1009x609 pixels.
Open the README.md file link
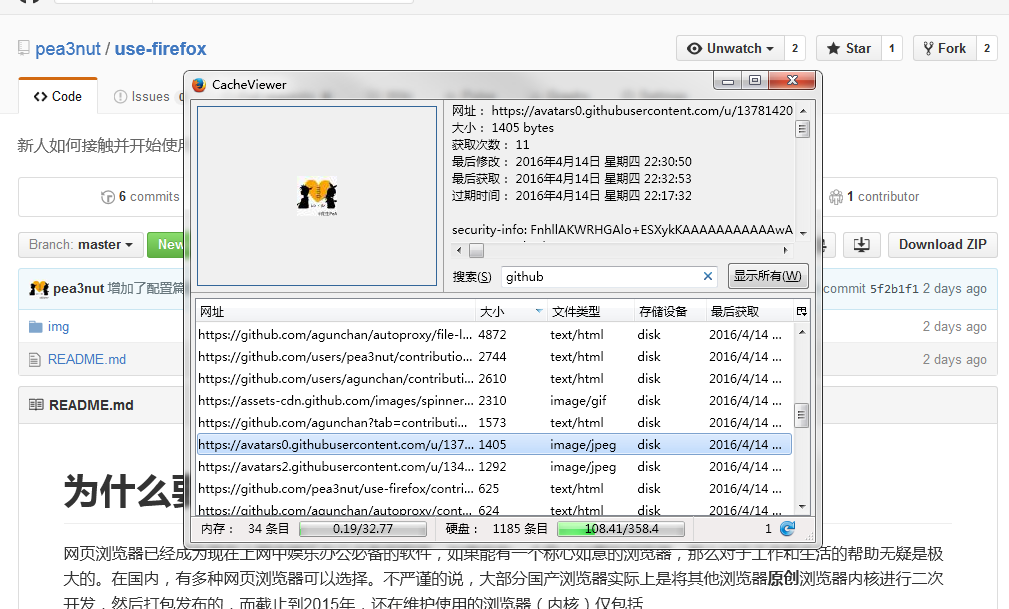click(x=87, y=360)
